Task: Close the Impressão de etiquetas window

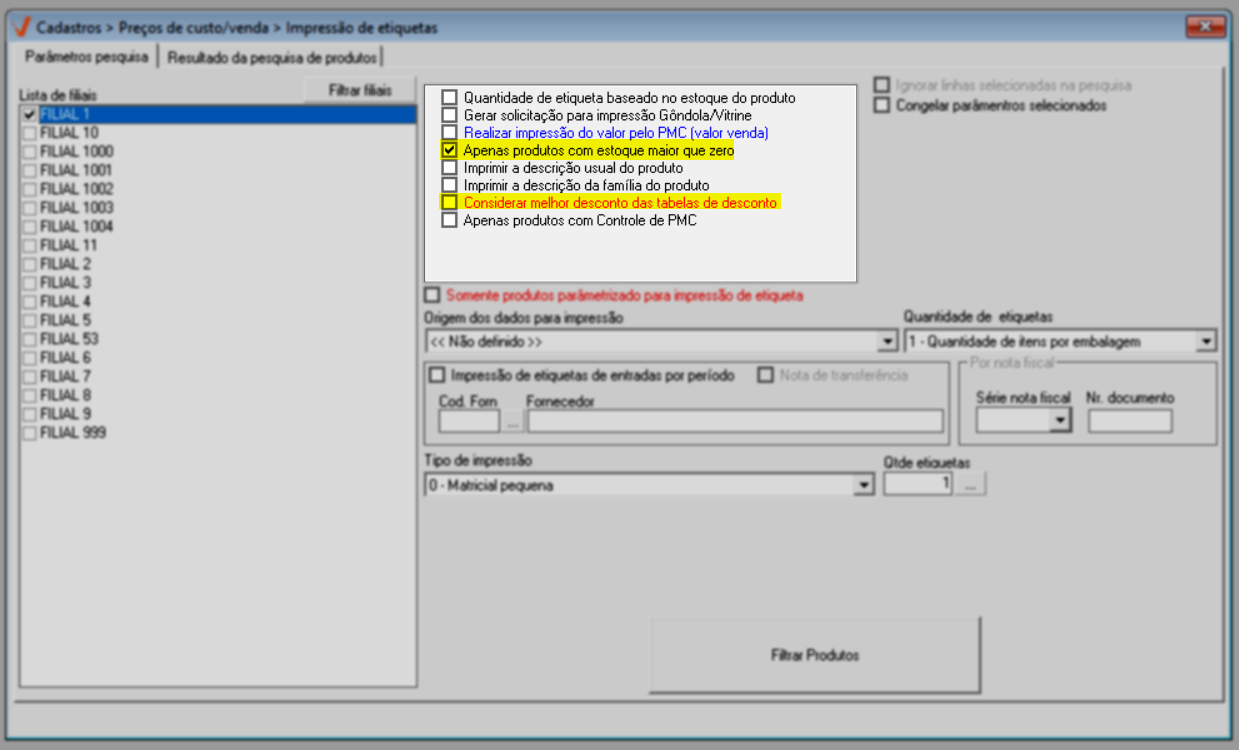Action: click(1207, 27)
